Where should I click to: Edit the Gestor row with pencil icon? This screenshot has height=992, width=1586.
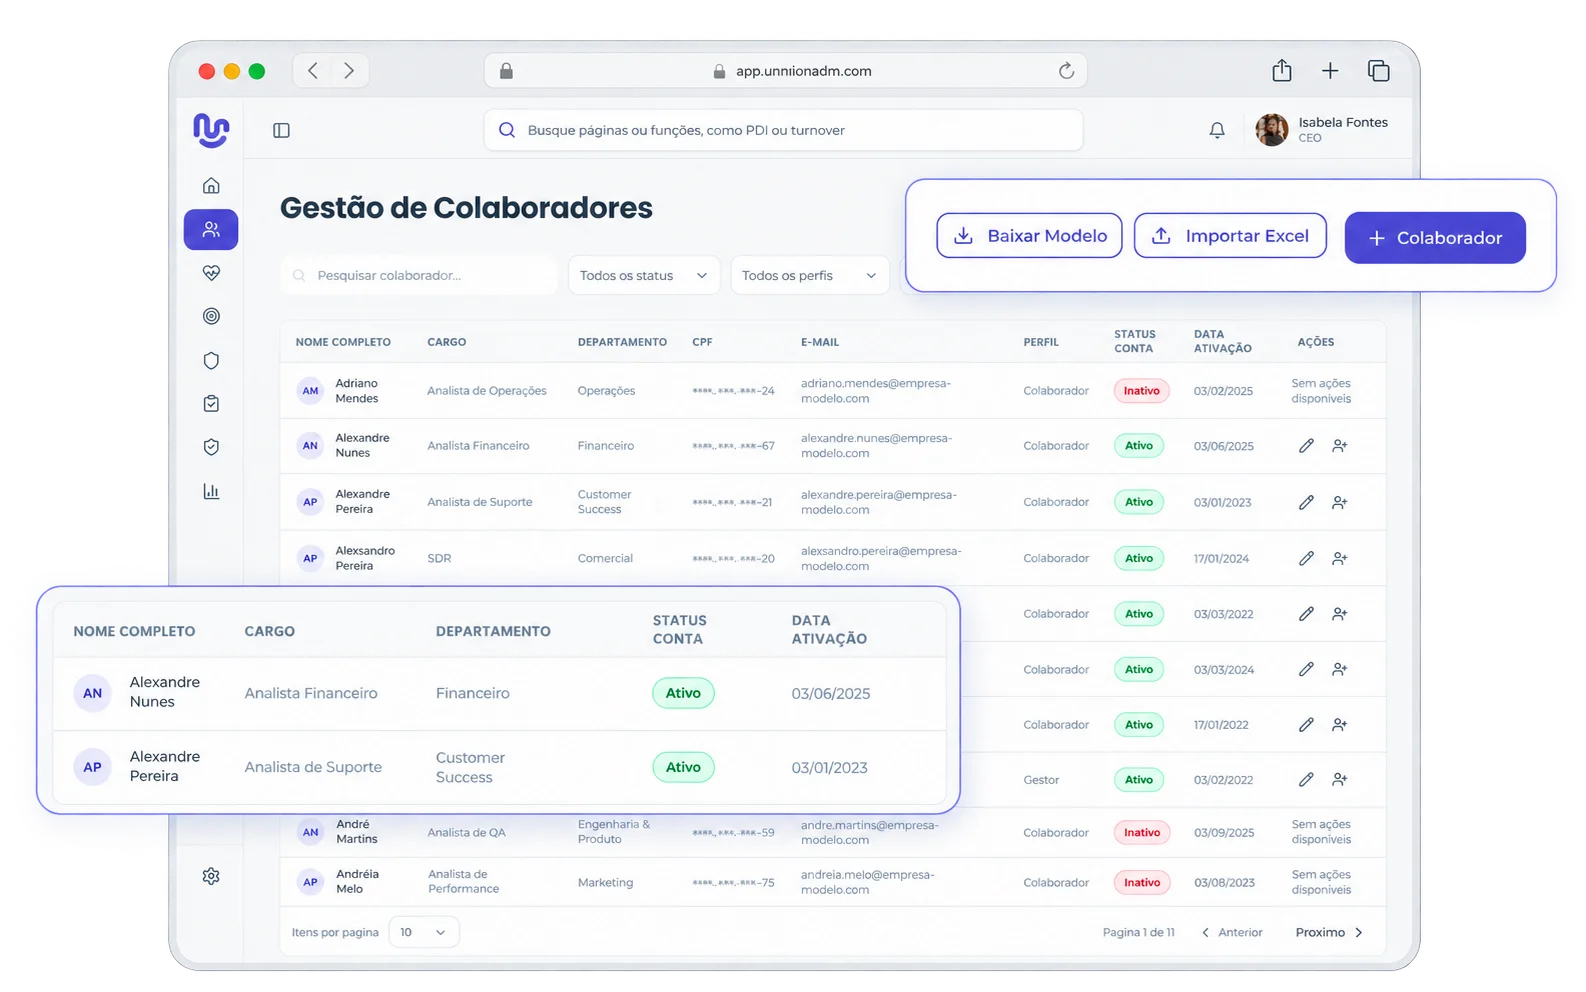point(1306,779)
